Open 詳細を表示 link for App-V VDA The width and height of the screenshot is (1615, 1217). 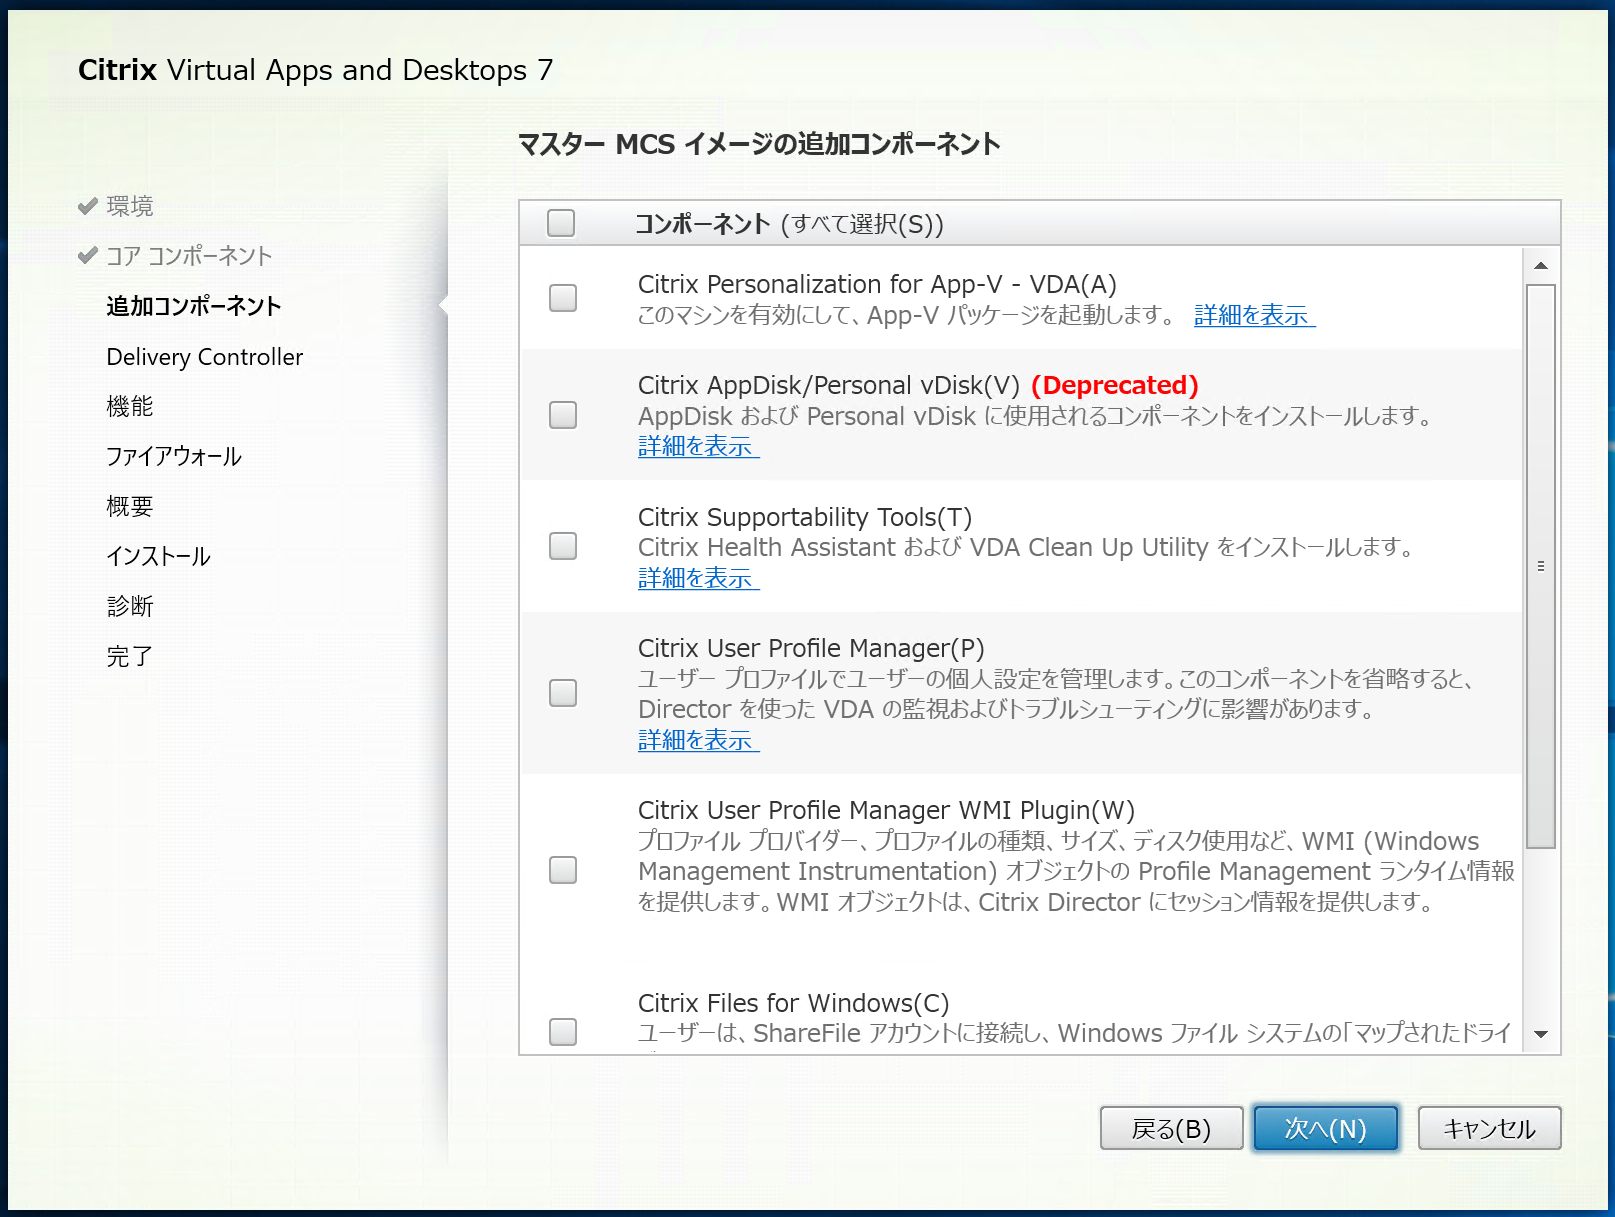click(1253, 315)
